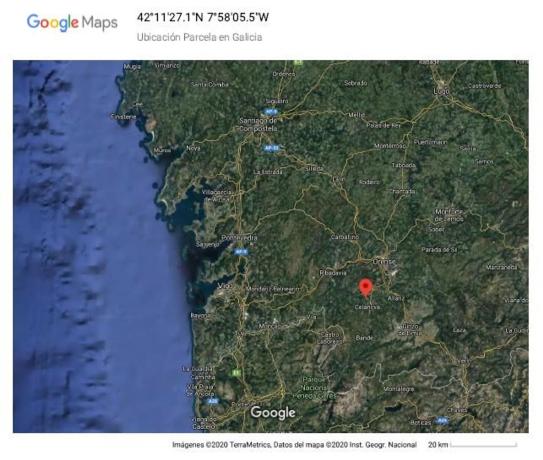
Task: Click the Ubicación Parcela en Galicia subtitle
Action: click(x=199, y=37)
